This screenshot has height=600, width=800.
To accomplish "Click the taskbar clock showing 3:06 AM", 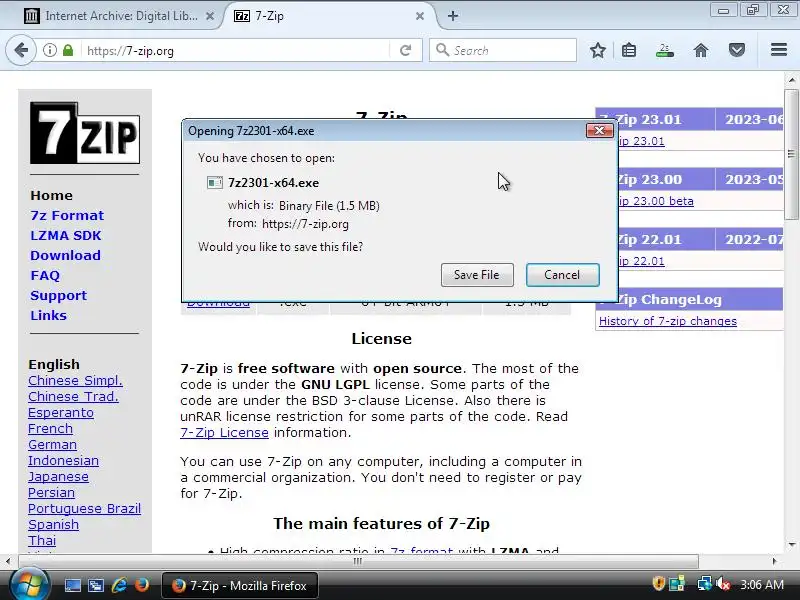I will (762, 584).
